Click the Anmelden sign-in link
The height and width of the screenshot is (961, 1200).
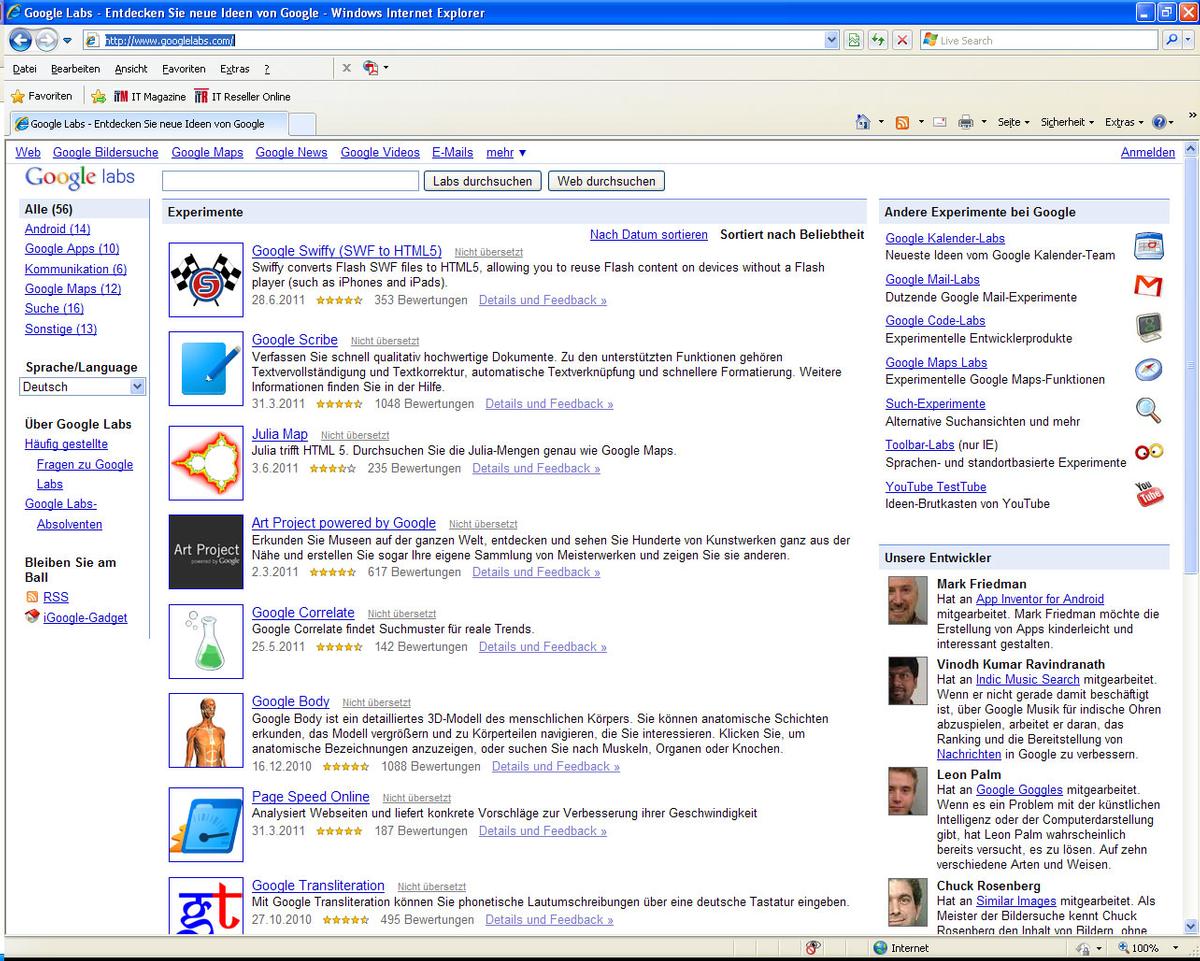tap(1148, 152)
